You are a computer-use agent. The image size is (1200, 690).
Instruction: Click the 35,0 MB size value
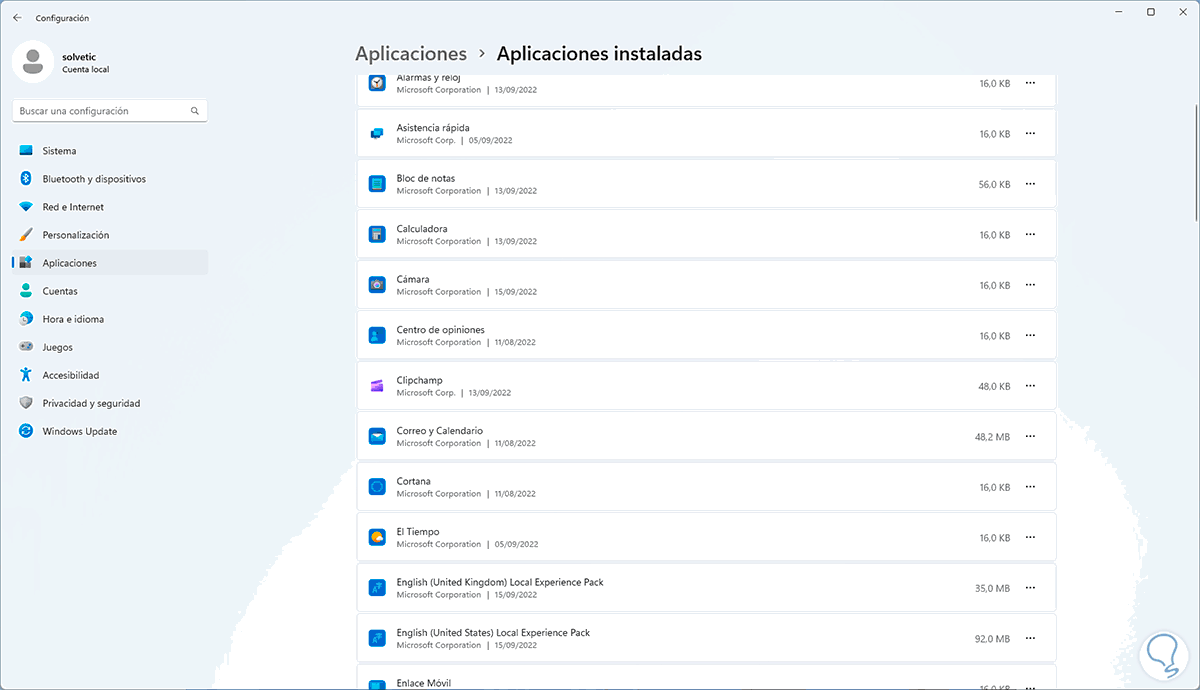coord(992,588)
